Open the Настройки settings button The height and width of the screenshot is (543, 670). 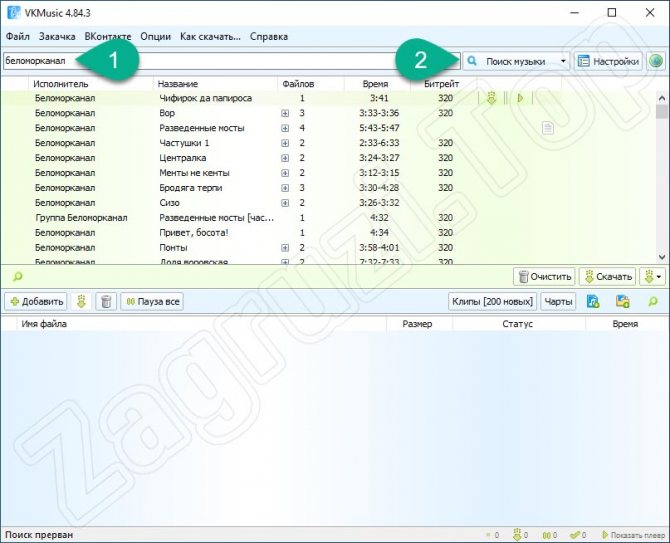(608, 62)
